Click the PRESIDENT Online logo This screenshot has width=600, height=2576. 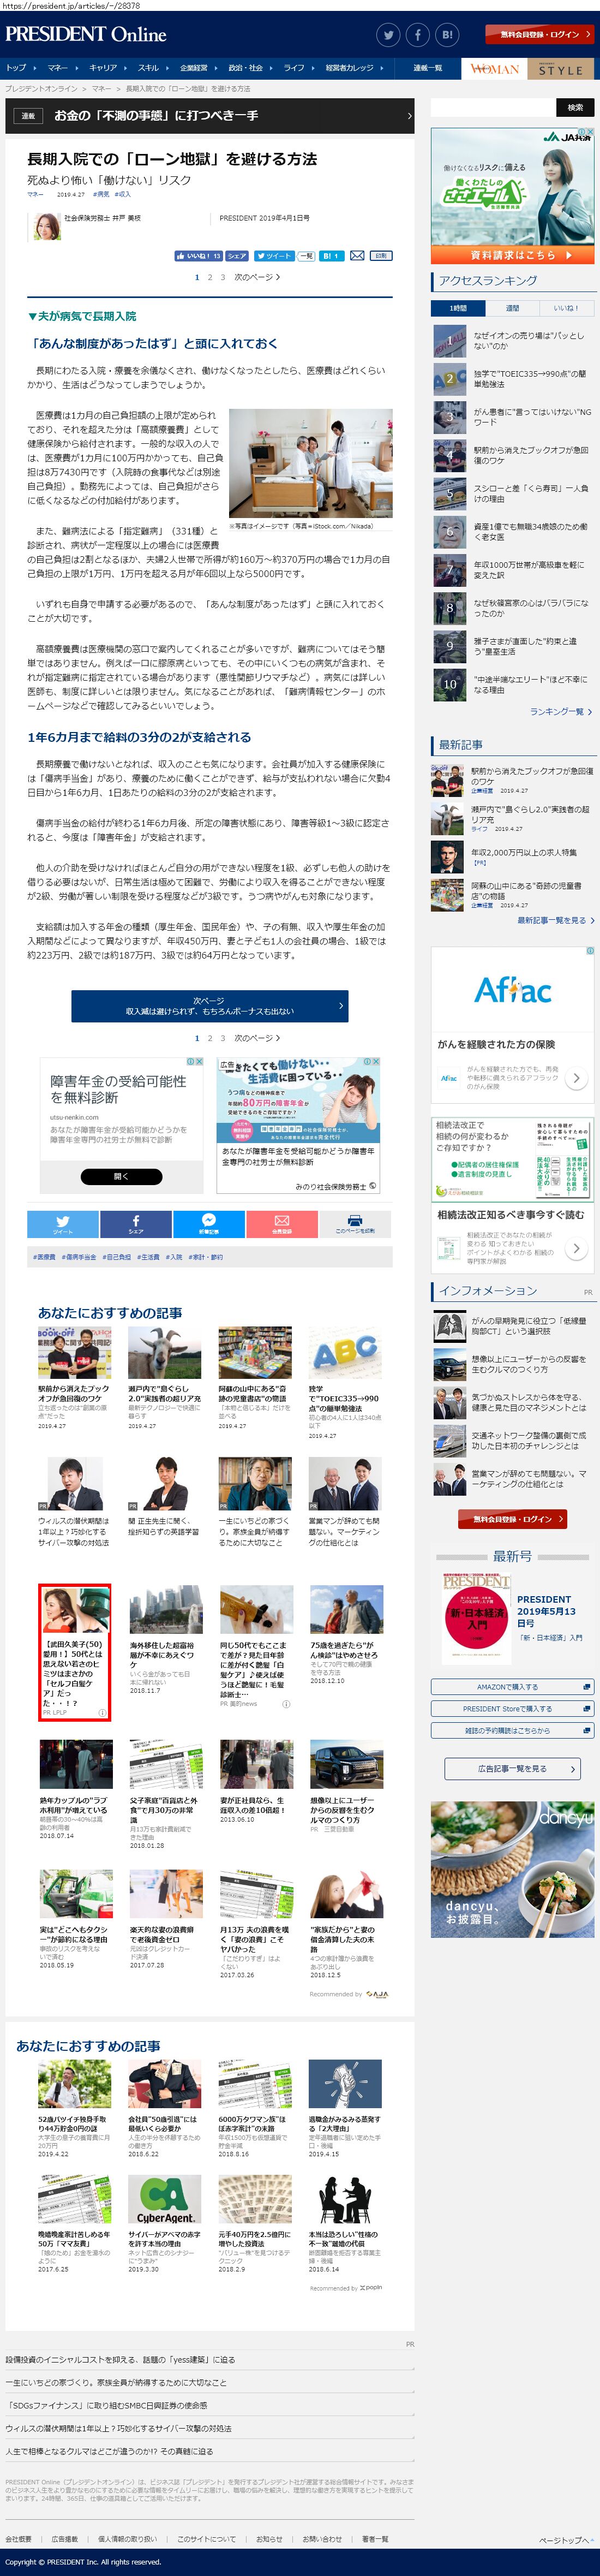click(86, 34)
